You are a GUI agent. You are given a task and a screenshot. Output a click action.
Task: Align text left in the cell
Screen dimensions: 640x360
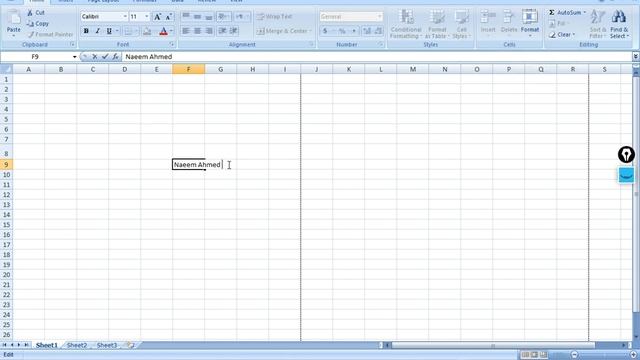(x=186, y=31)
